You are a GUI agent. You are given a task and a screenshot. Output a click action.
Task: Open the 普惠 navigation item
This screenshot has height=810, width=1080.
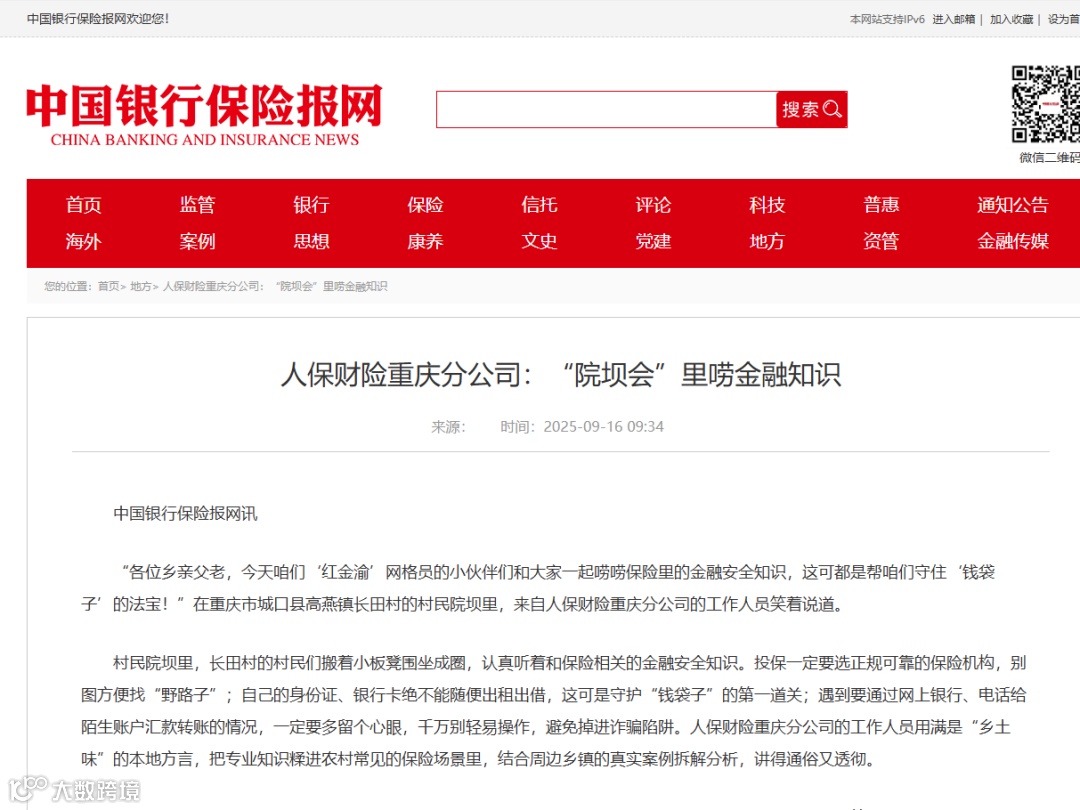click(x=881, y=205)
